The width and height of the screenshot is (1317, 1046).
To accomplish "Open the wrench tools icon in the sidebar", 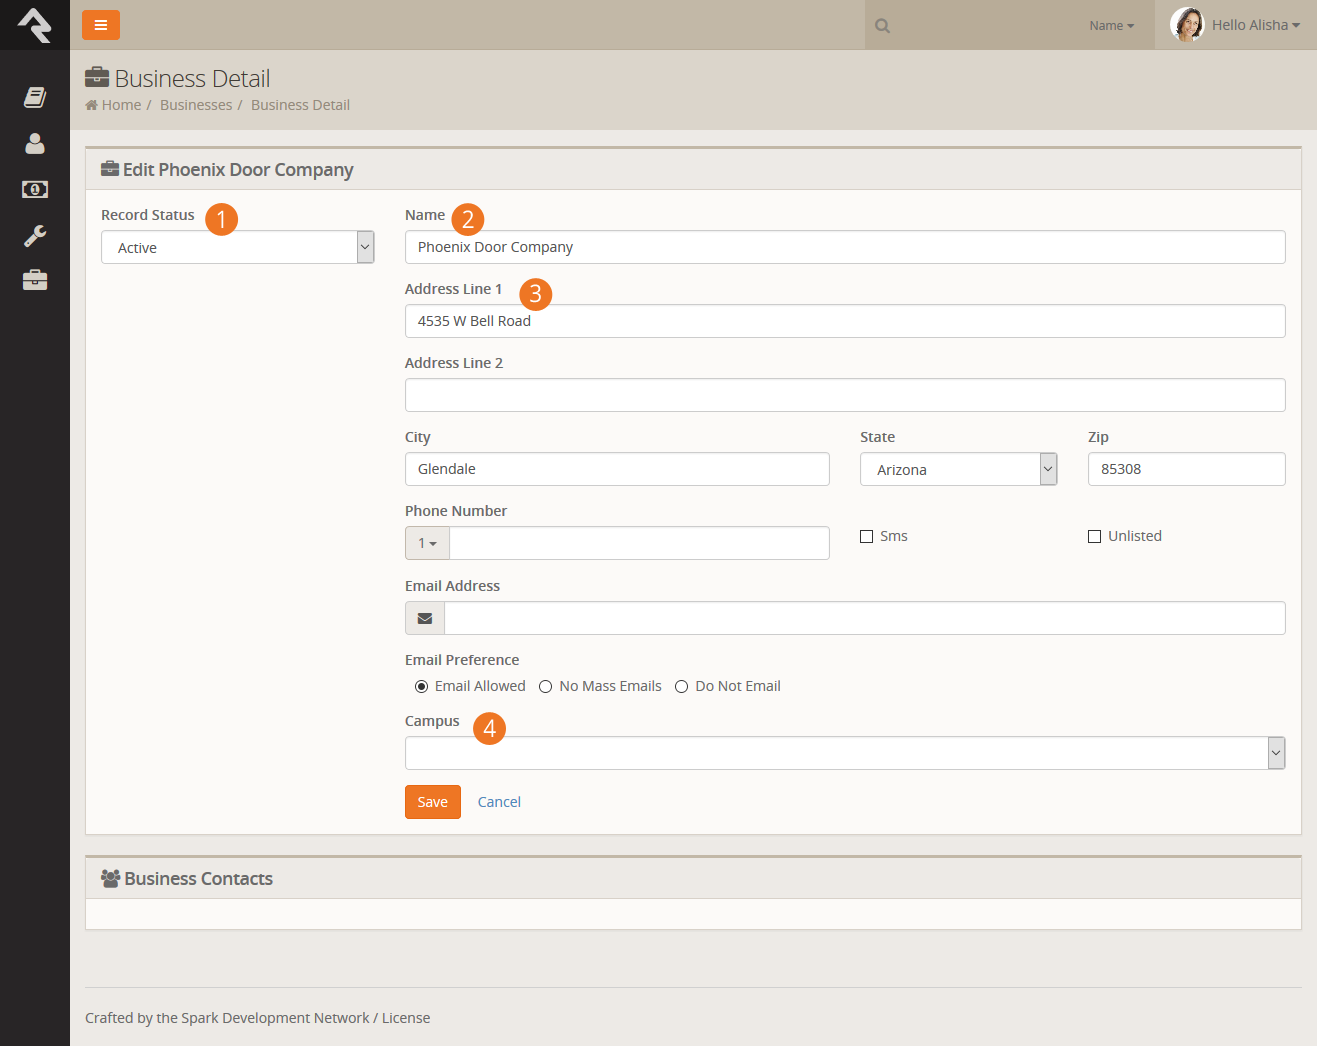I will pos(35,235).
